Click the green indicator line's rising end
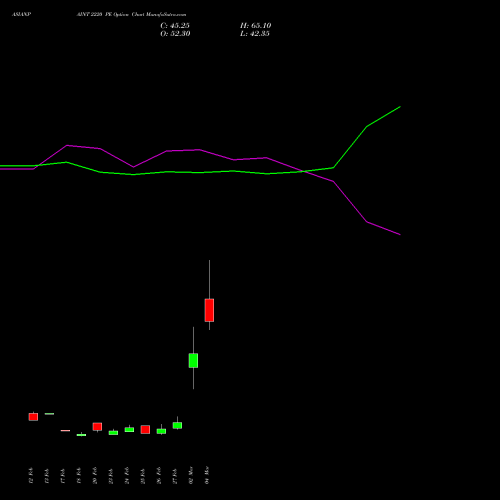Screen dimensions: 500x500 pyautogui.click(x=399, y=107)
